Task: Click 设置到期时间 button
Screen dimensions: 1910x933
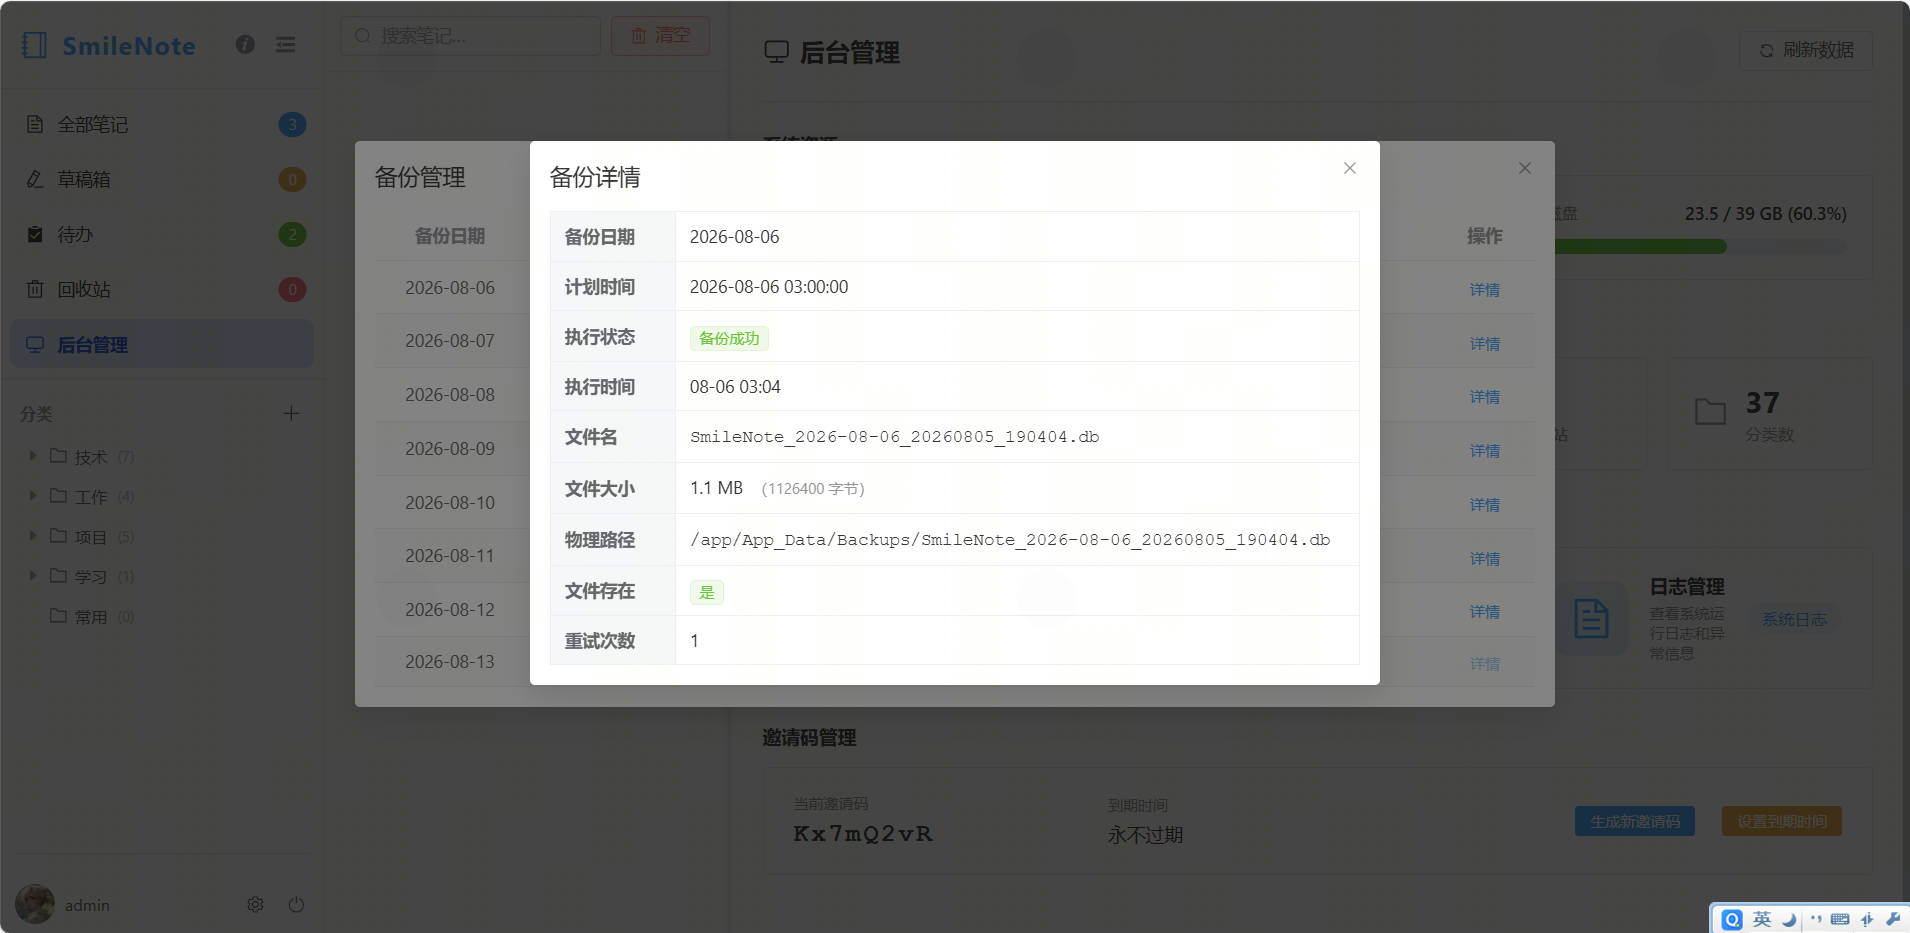Action: 1782,821
